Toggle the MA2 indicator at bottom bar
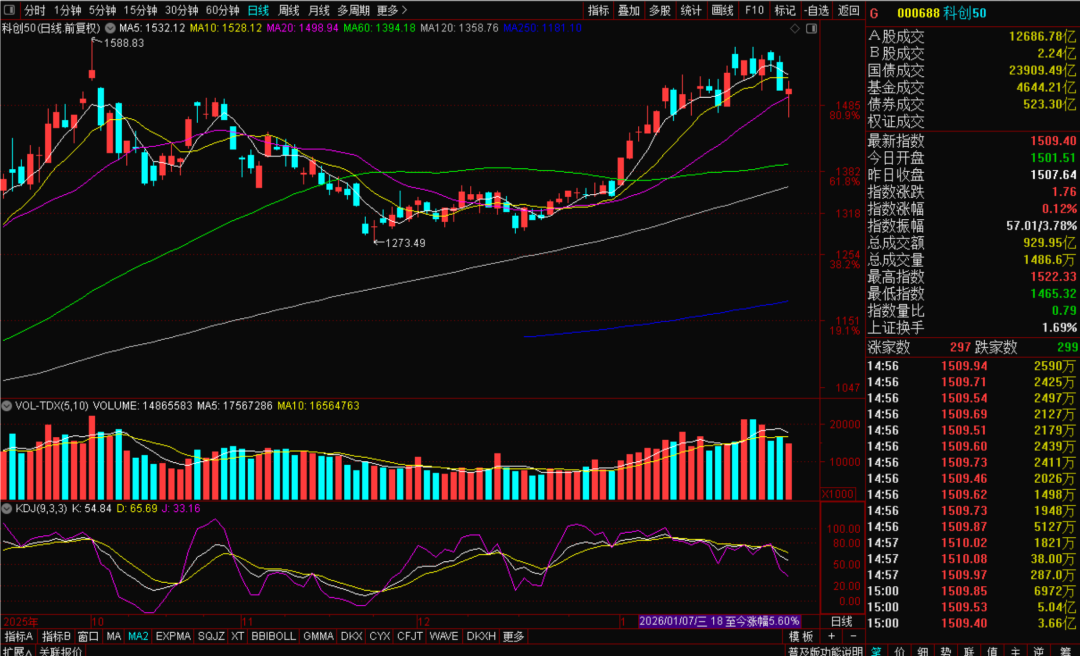 tap(138, 636)
